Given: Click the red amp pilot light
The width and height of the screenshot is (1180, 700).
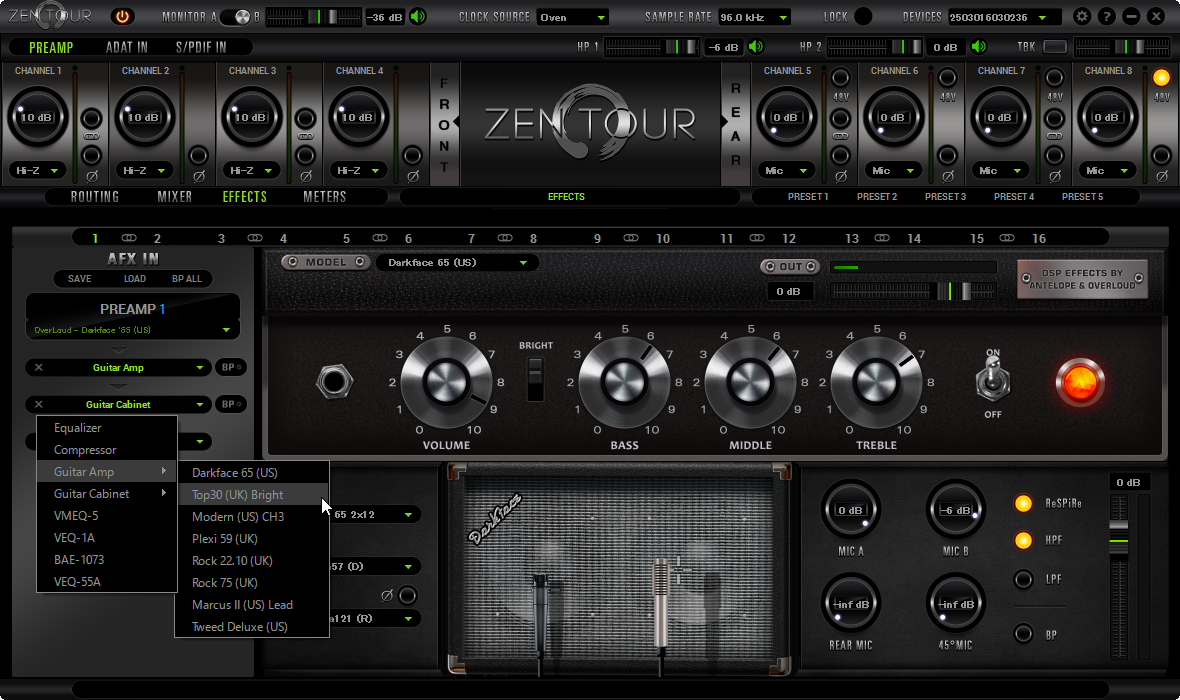Looking at the screenshot, I should [1080, 382].
